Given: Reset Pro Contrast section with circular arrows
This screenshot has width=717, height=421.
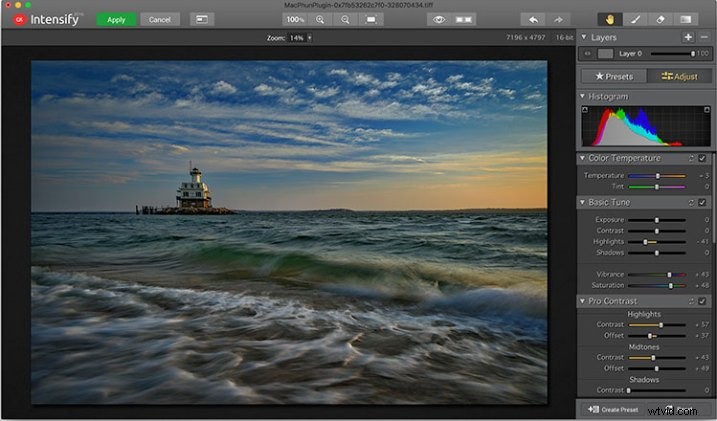Looking at the screenshot, I should tap(691, 301).
